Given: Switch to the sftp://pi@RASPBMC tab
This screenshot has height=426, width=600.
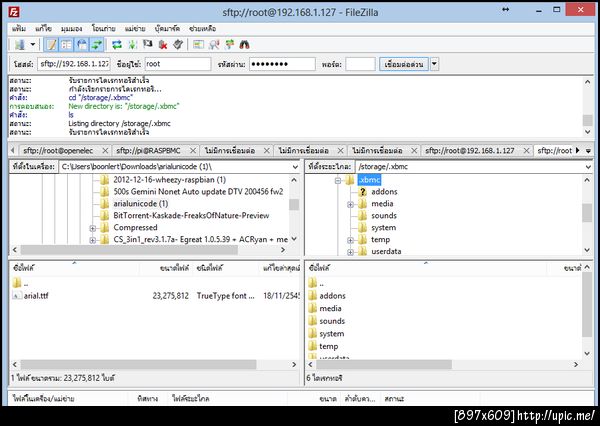Looking at the screenshot, I should [x=148, y=151].
